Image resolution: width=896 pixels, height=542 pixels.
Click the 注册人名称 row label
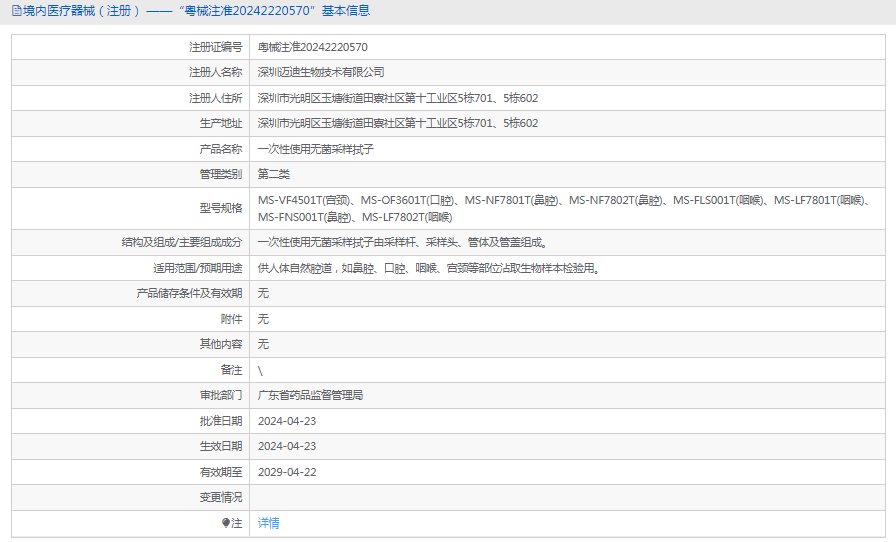click(x=215, y=72)
